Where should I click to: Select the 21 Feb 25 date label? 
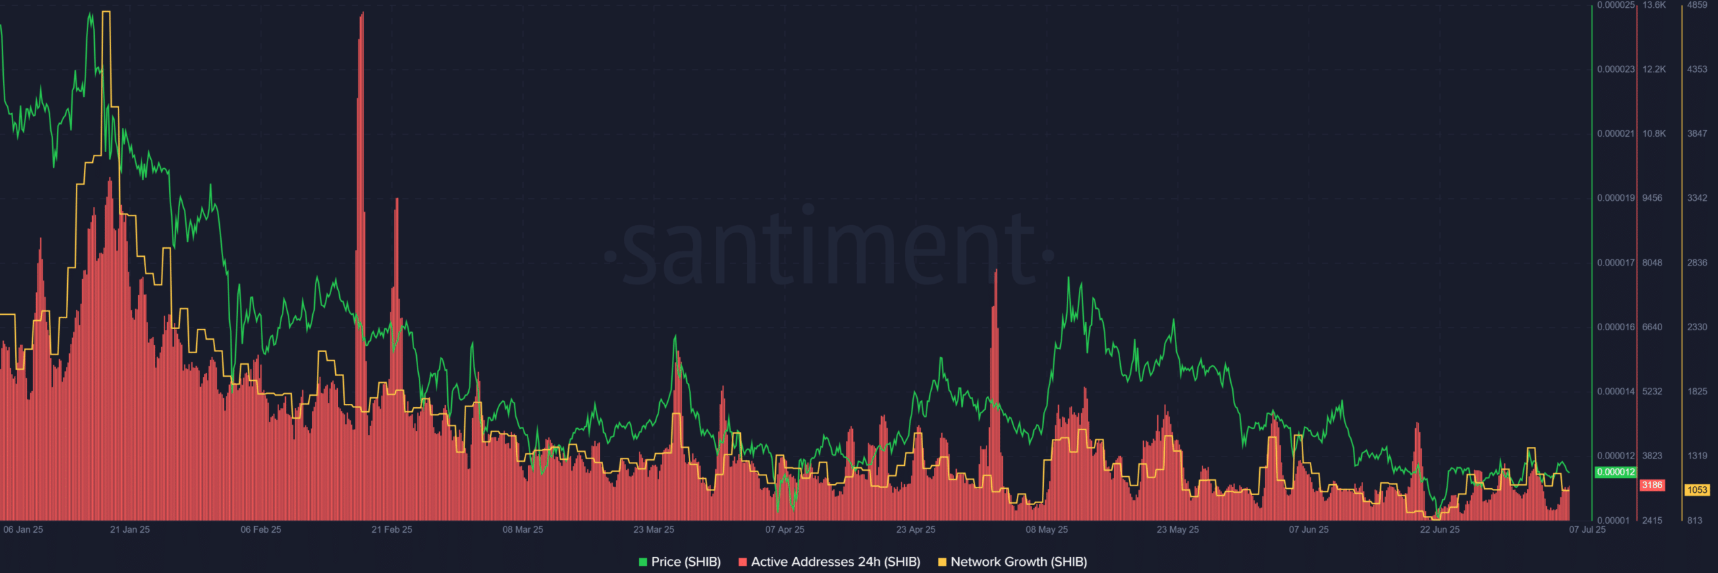click(392, 530)
